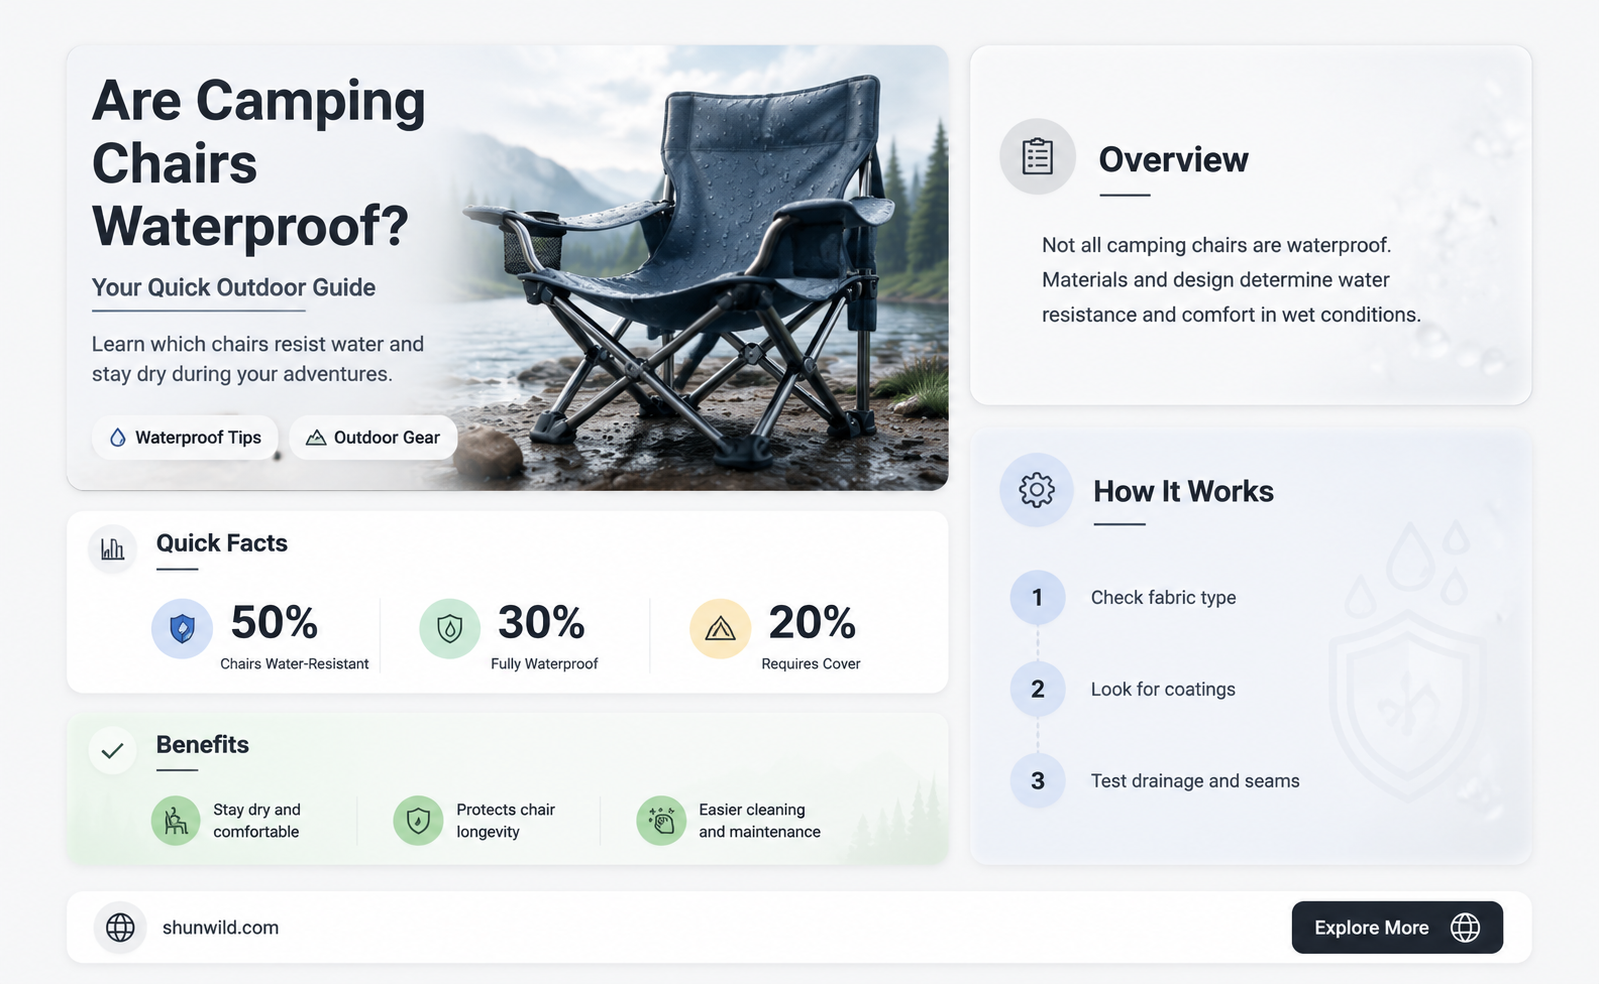This screenshot has width=1599, height=984.
Task: Click the Overview heading
Action: tap(1173, 160)
